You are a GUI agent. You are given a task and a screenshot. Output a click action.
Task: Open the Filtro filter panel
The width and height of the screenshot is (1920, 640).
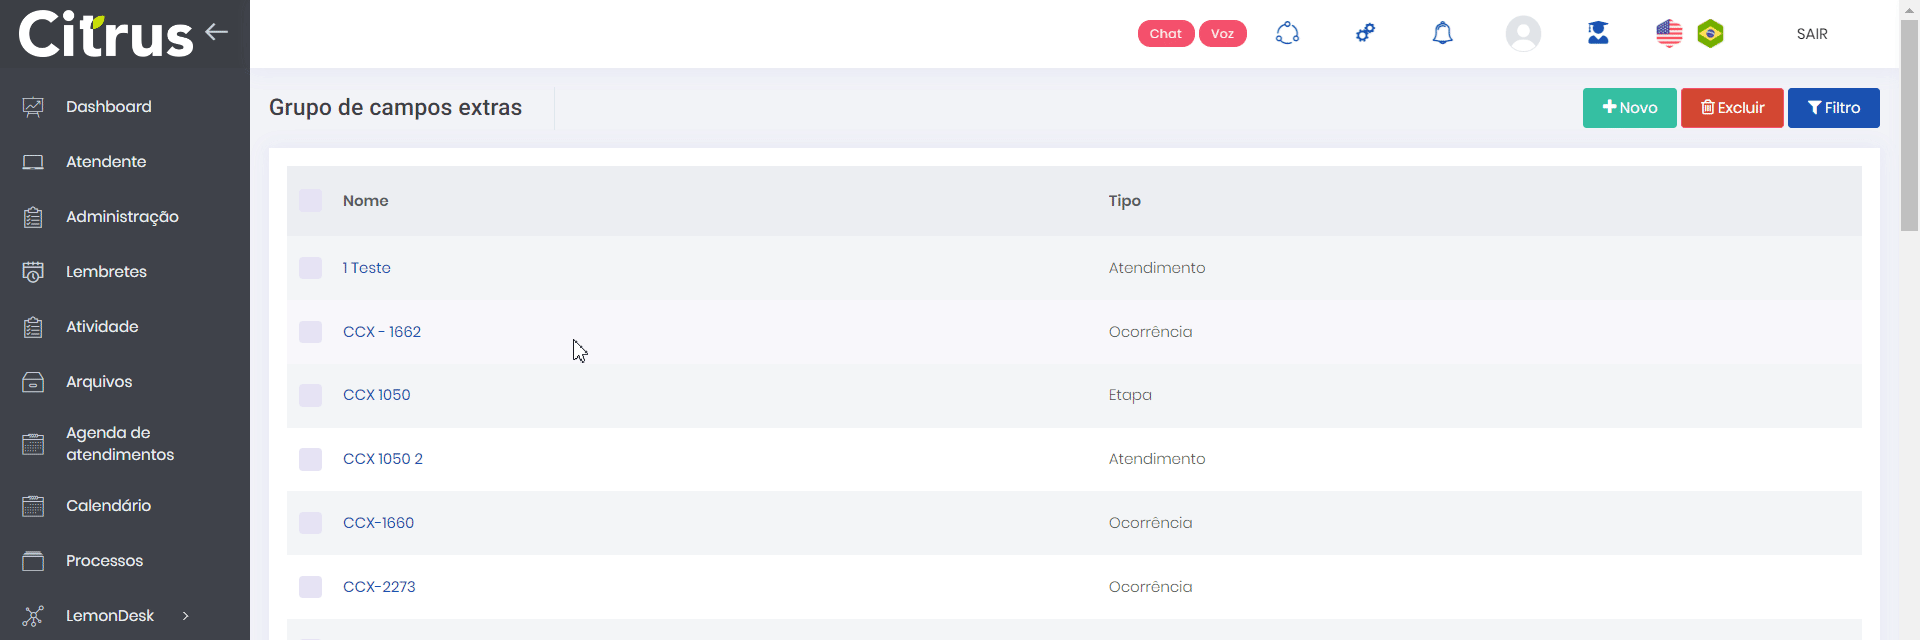point(1833,108)
